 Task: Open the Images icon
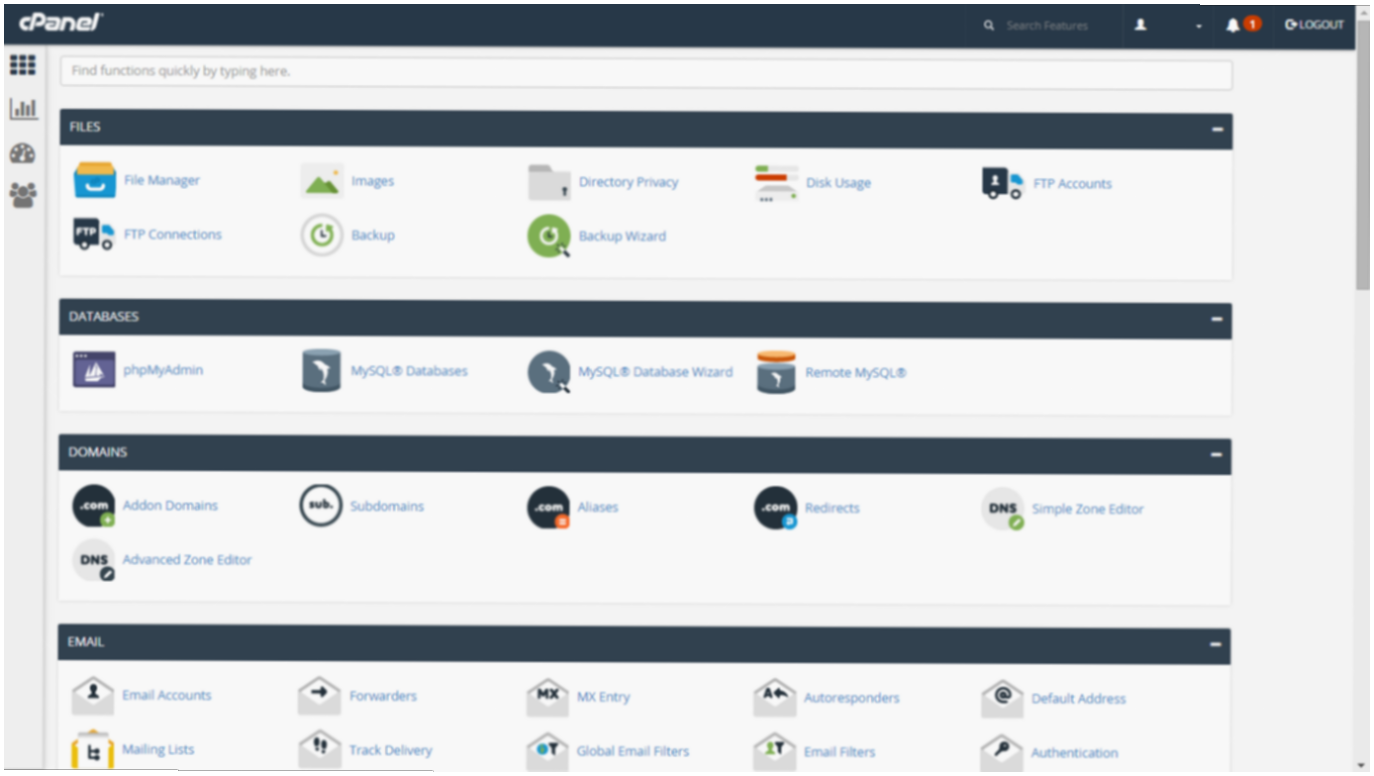pos(322,181)
